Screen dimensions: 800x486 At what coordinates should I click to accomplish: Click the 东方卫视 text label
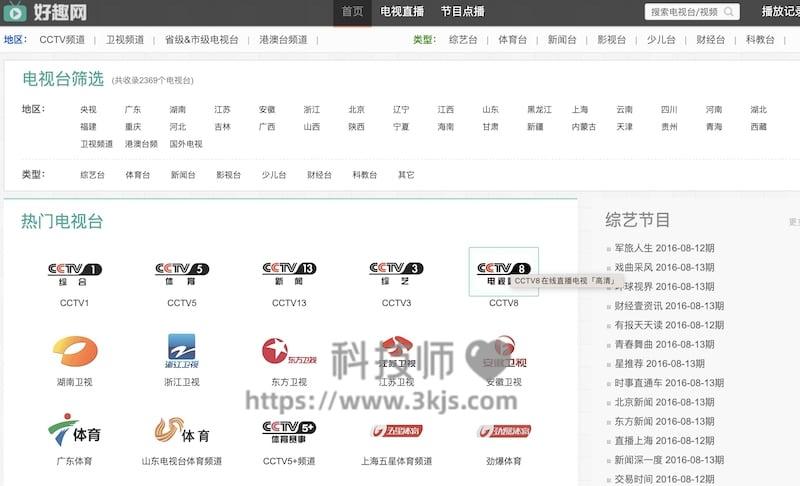tap(289, 382)
